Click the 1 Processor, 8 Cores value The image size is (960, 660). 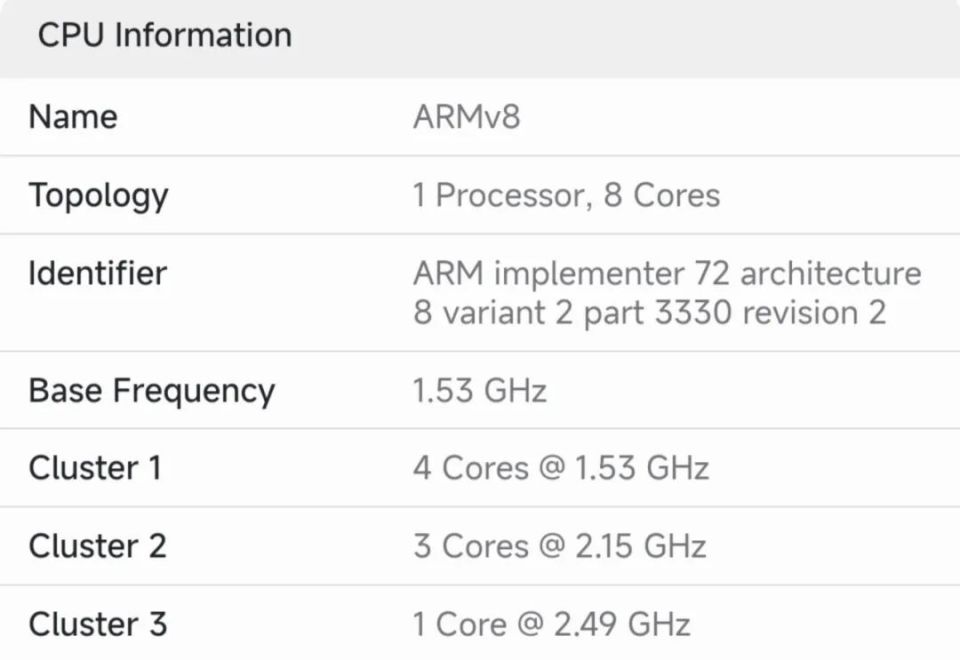pos(566,195)
